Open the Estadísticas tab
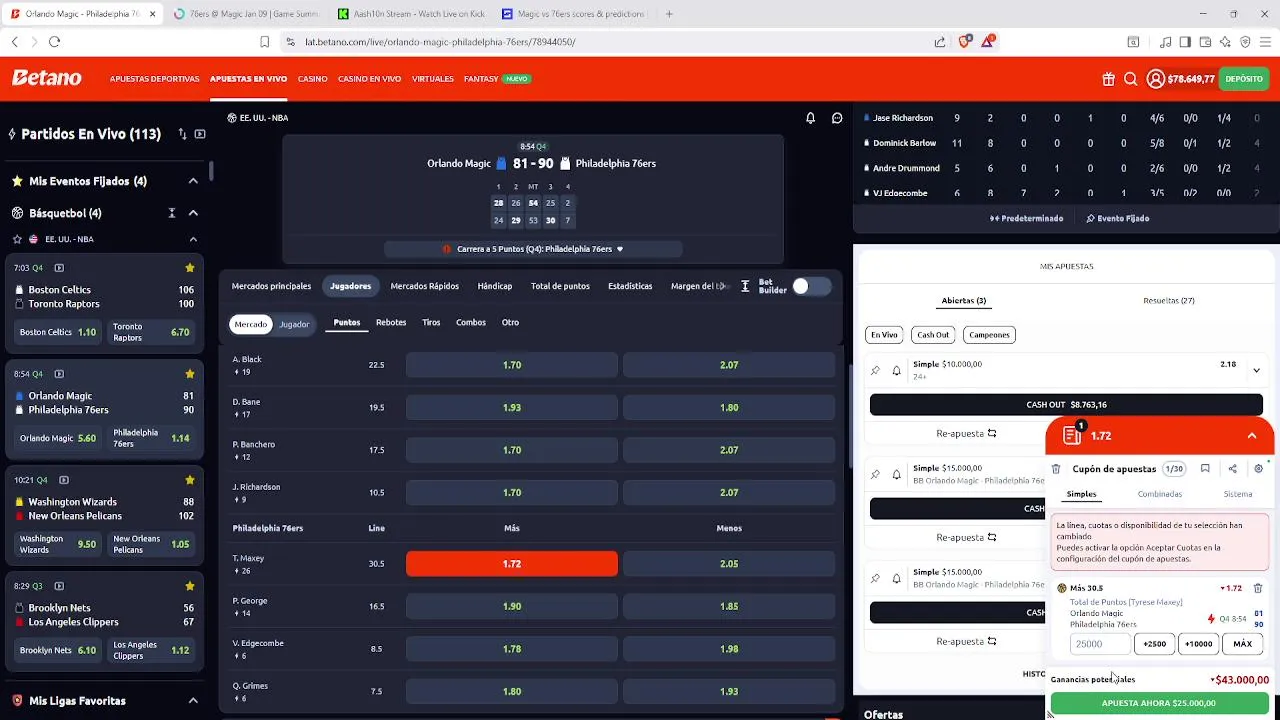Screen dimensions: 1280x720 630,286
